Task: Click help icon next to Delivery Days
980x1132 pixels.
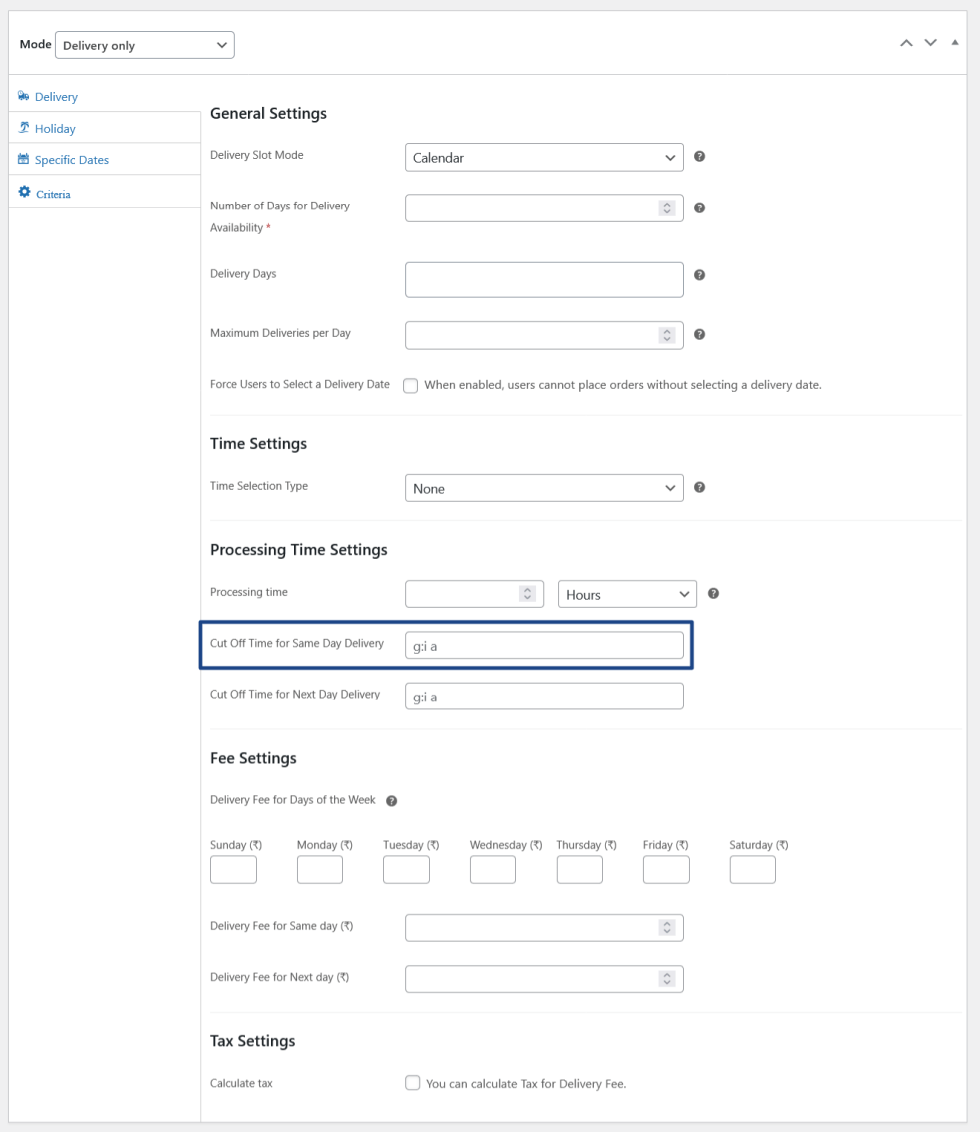Action: click(x=700, y=275)
